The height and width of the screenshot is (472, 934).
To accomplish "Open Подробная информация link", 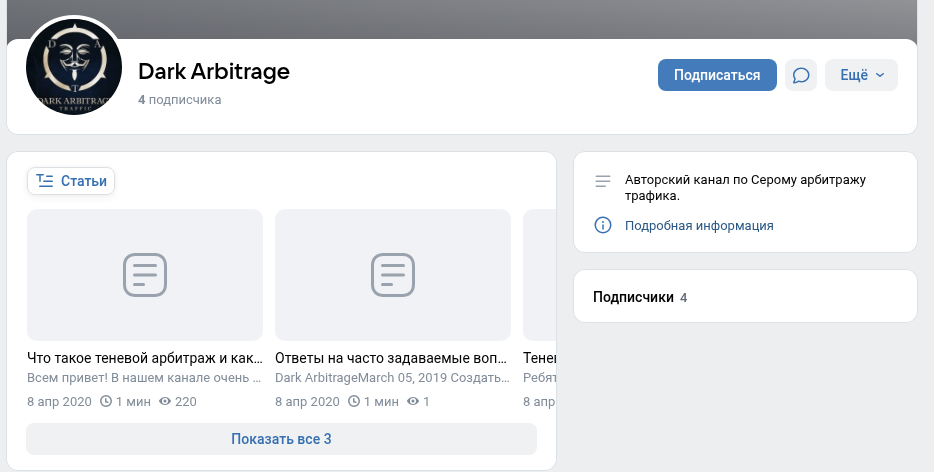I will click(x=698, y=225).
